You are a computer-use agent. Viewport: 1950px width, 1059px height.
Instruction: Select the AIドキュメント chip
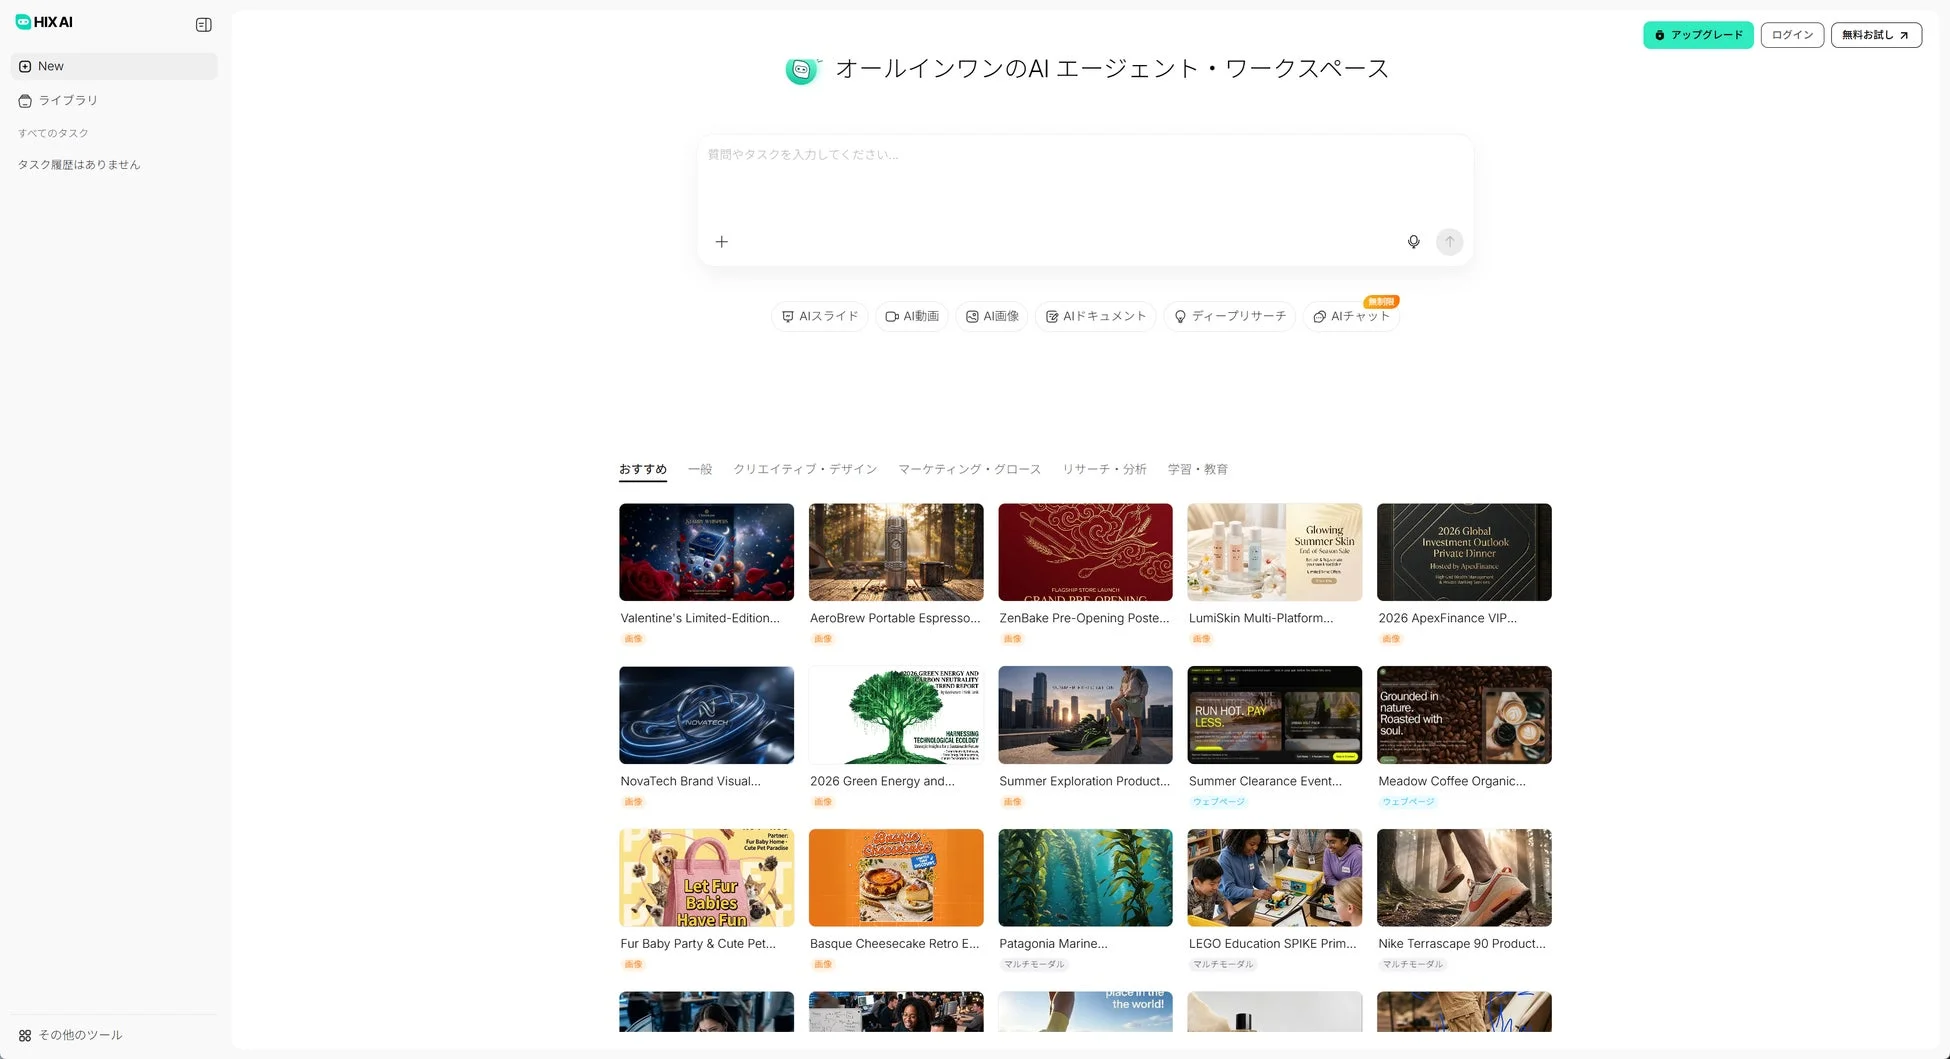(x=1096, y=316)
